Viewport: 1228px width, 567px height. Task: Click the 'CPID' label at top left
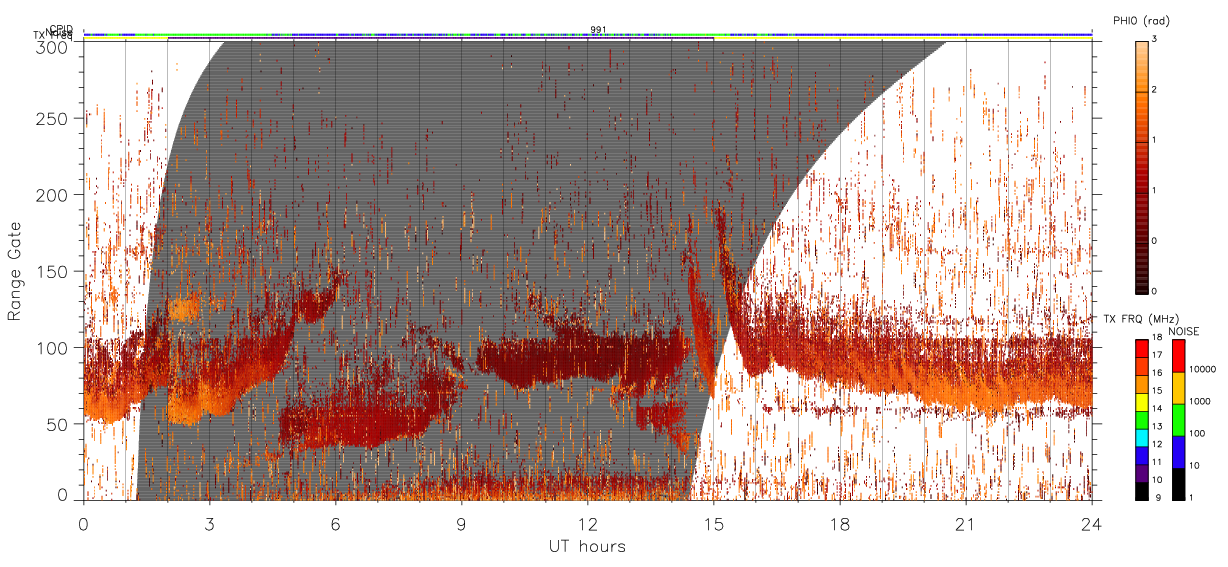(61, 29)
